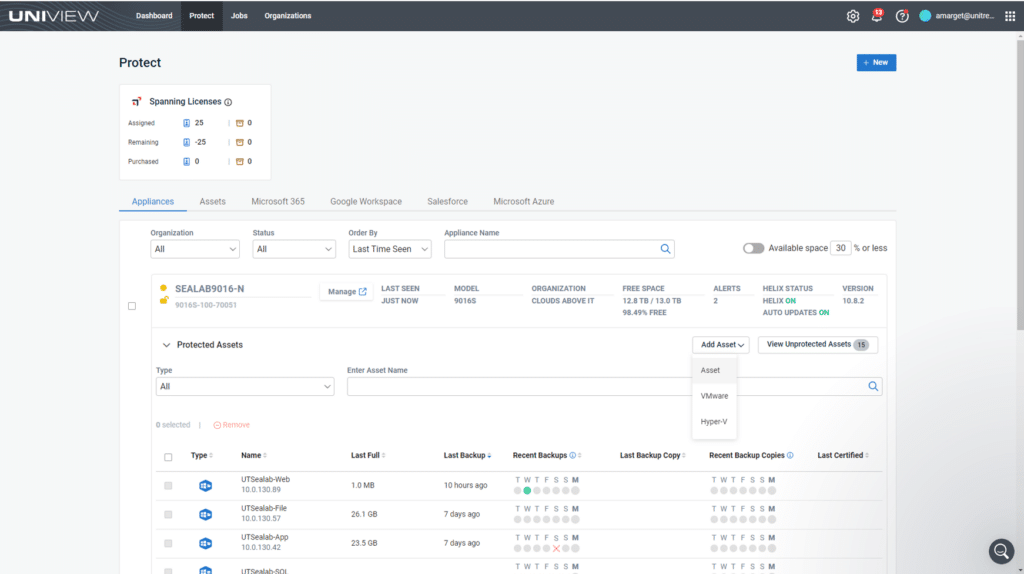Open the apps grid icon
This screenshot has height=574, width=1024.
[1010, 16]
